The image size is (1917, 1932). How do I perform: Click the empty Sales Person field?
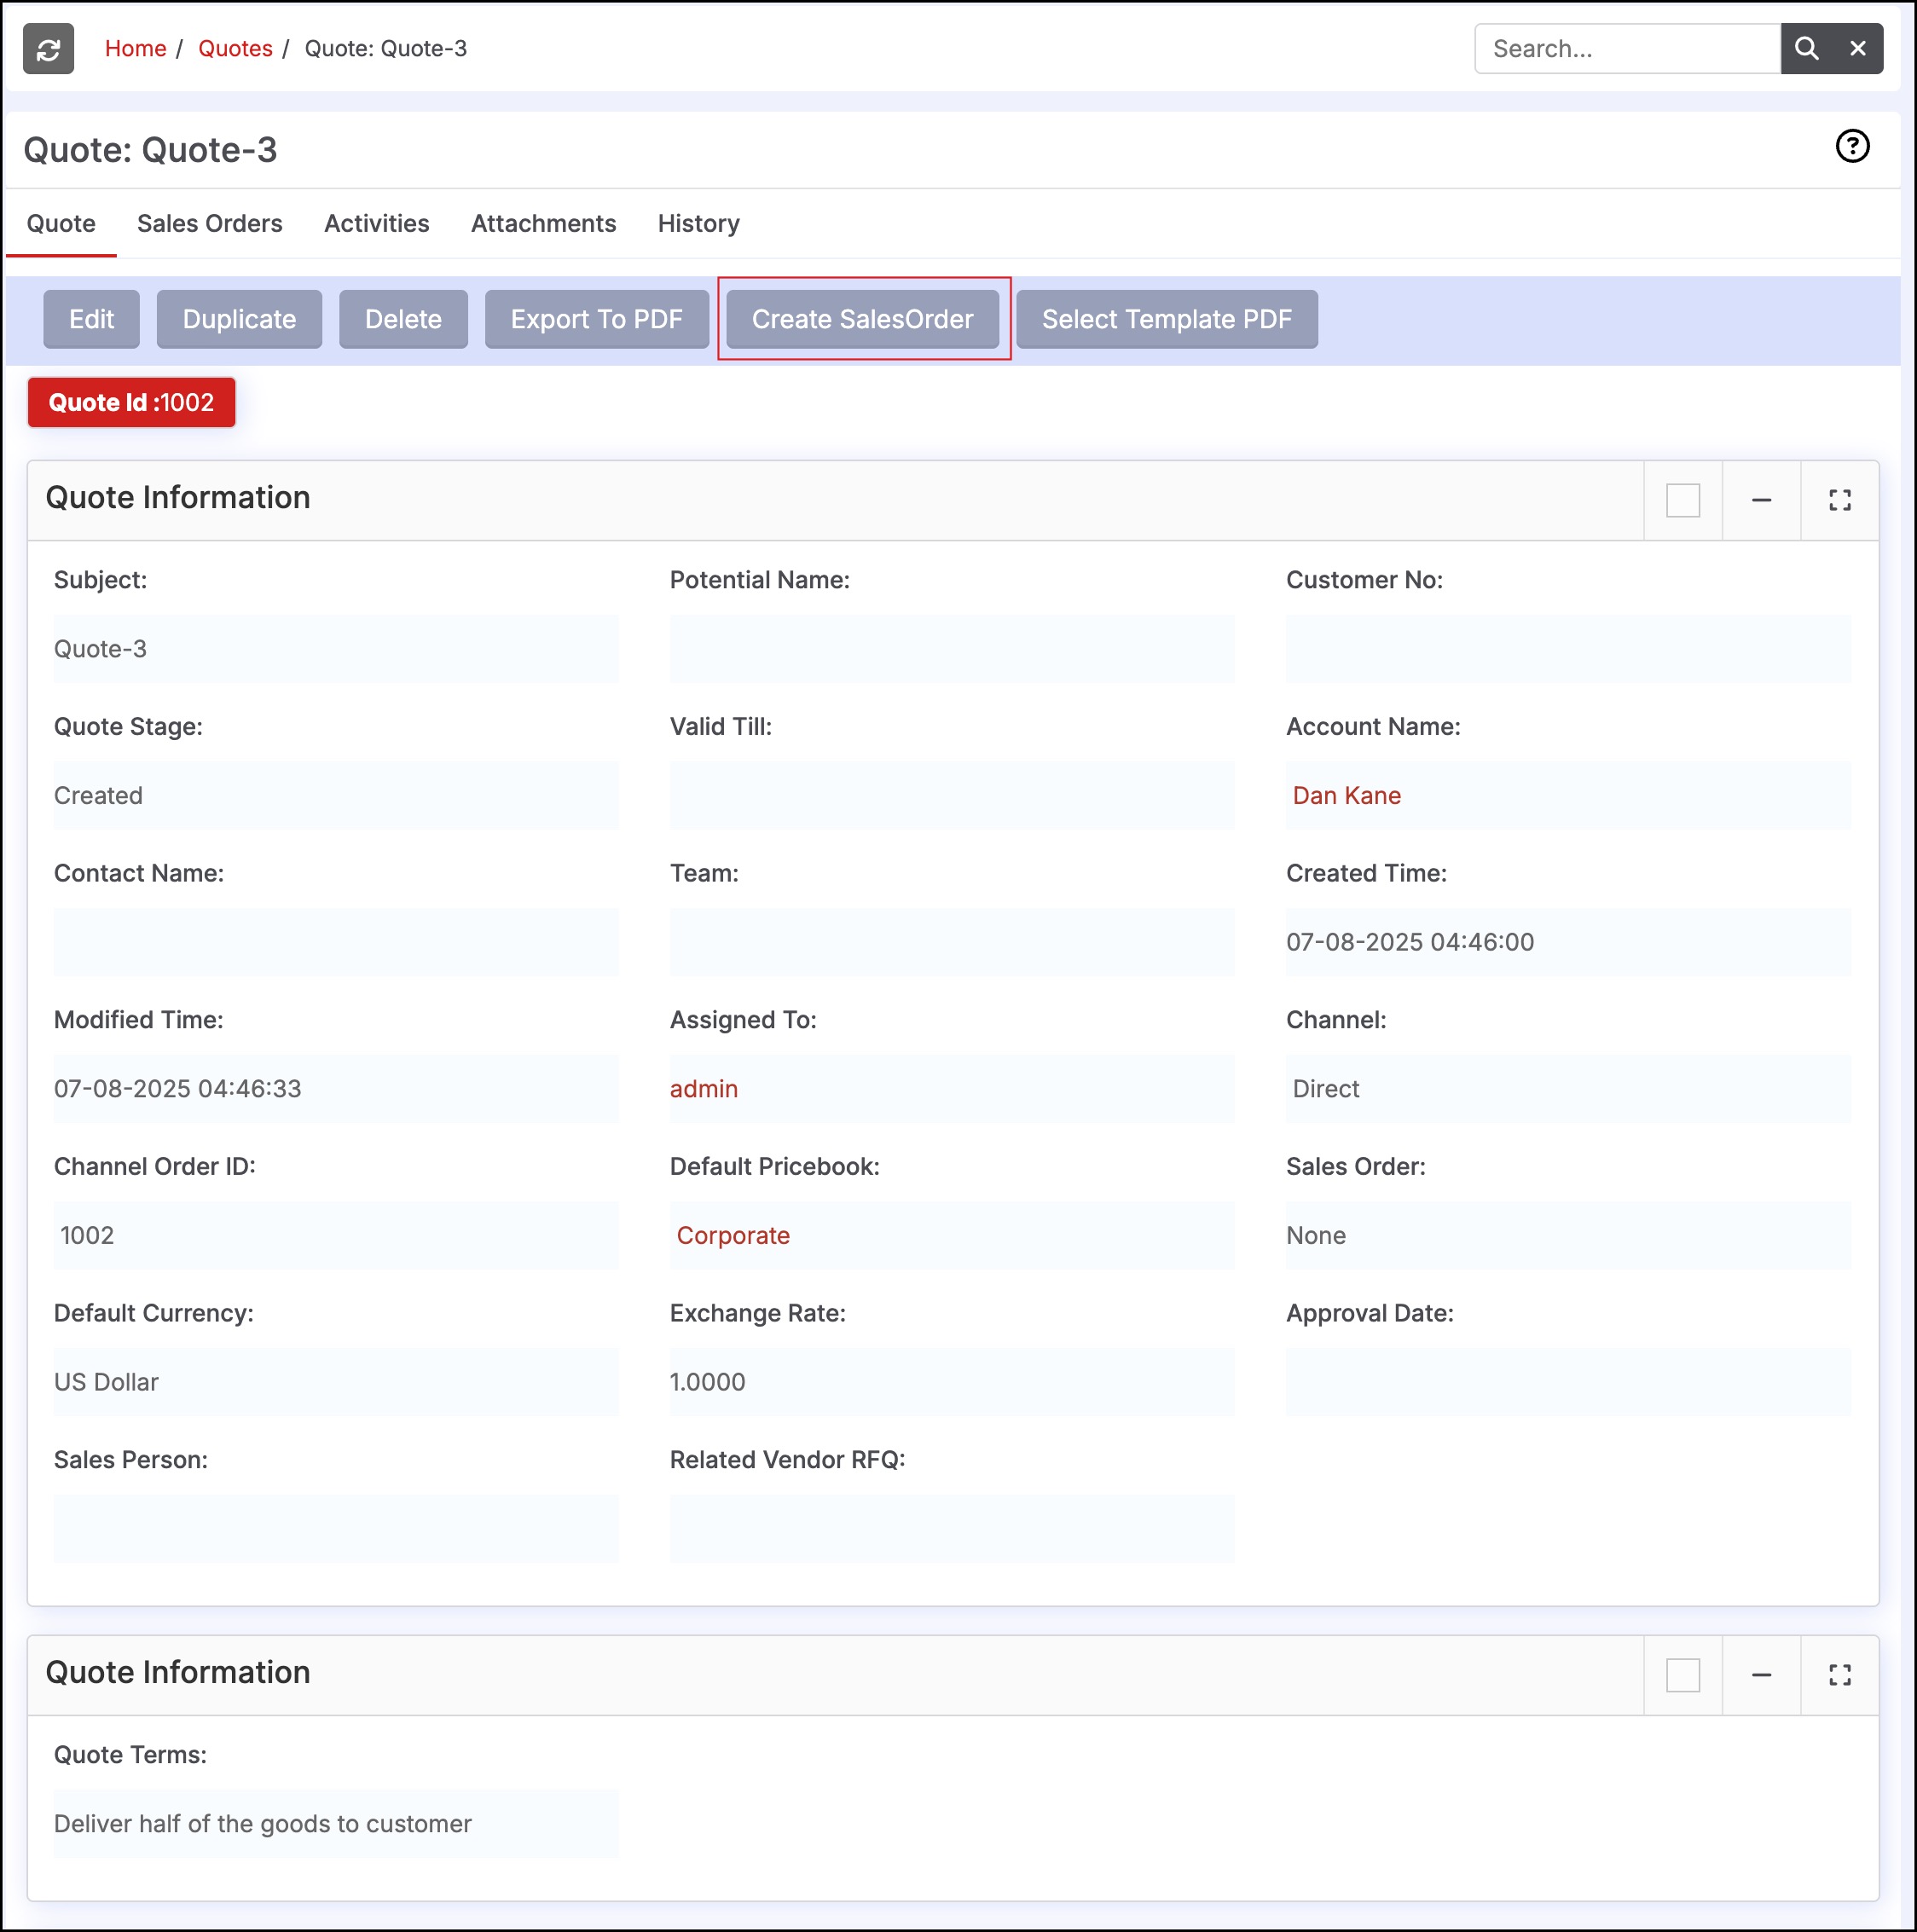pyautogui.click(x=336, y=1529)
